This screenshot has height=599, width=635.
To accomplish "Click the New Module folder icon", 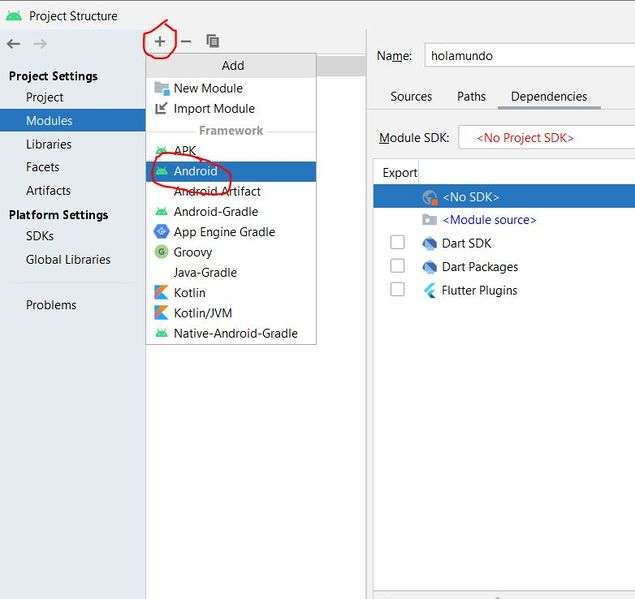I will (x=162, y=88).
